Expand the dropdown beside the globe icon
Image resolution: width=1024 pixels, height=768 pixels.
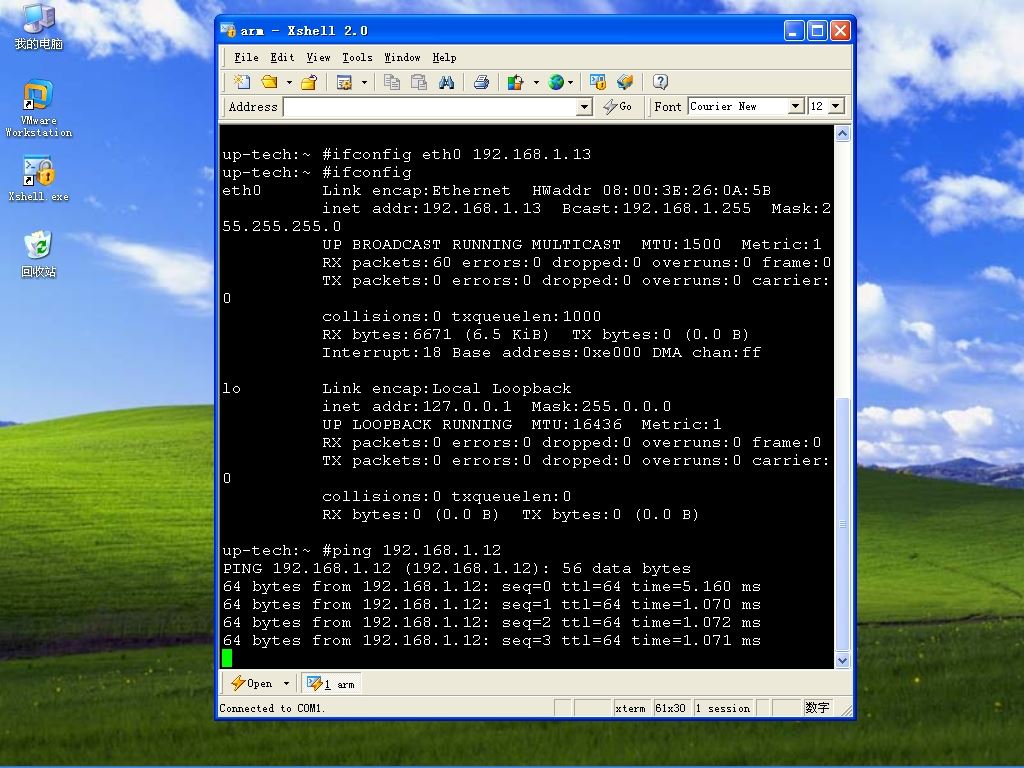(571, 82)
